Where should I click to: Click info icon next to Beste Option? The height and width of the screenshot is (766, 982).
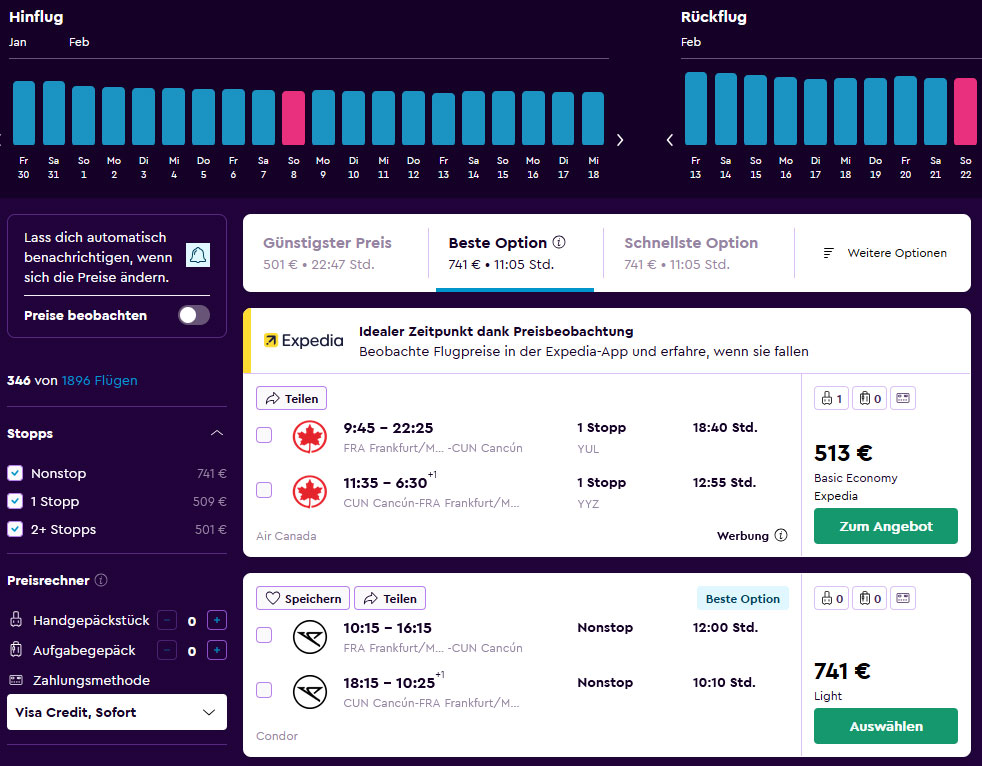click(x=559, y=243)
